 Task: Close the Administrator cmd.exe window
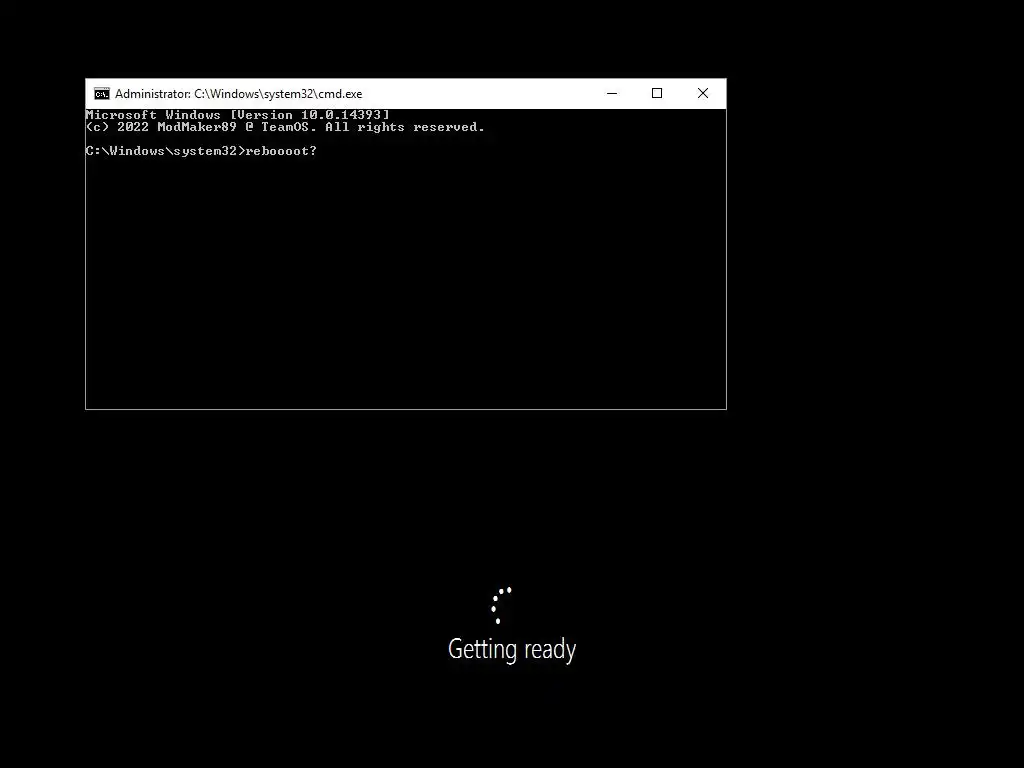(703, 93)
